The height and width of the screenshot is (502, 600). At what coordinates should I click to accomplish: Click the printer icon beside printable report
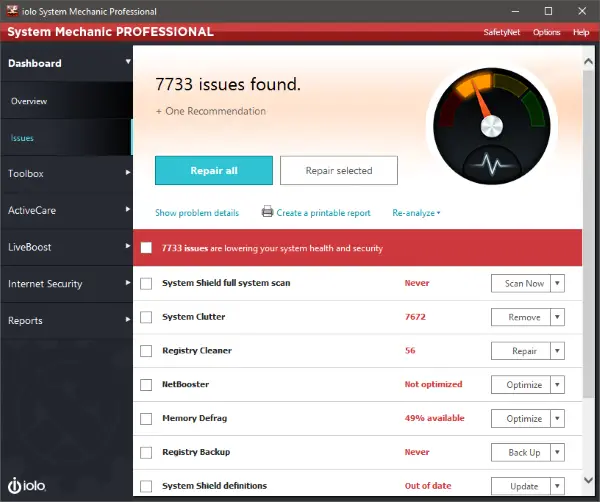[267, 212]
